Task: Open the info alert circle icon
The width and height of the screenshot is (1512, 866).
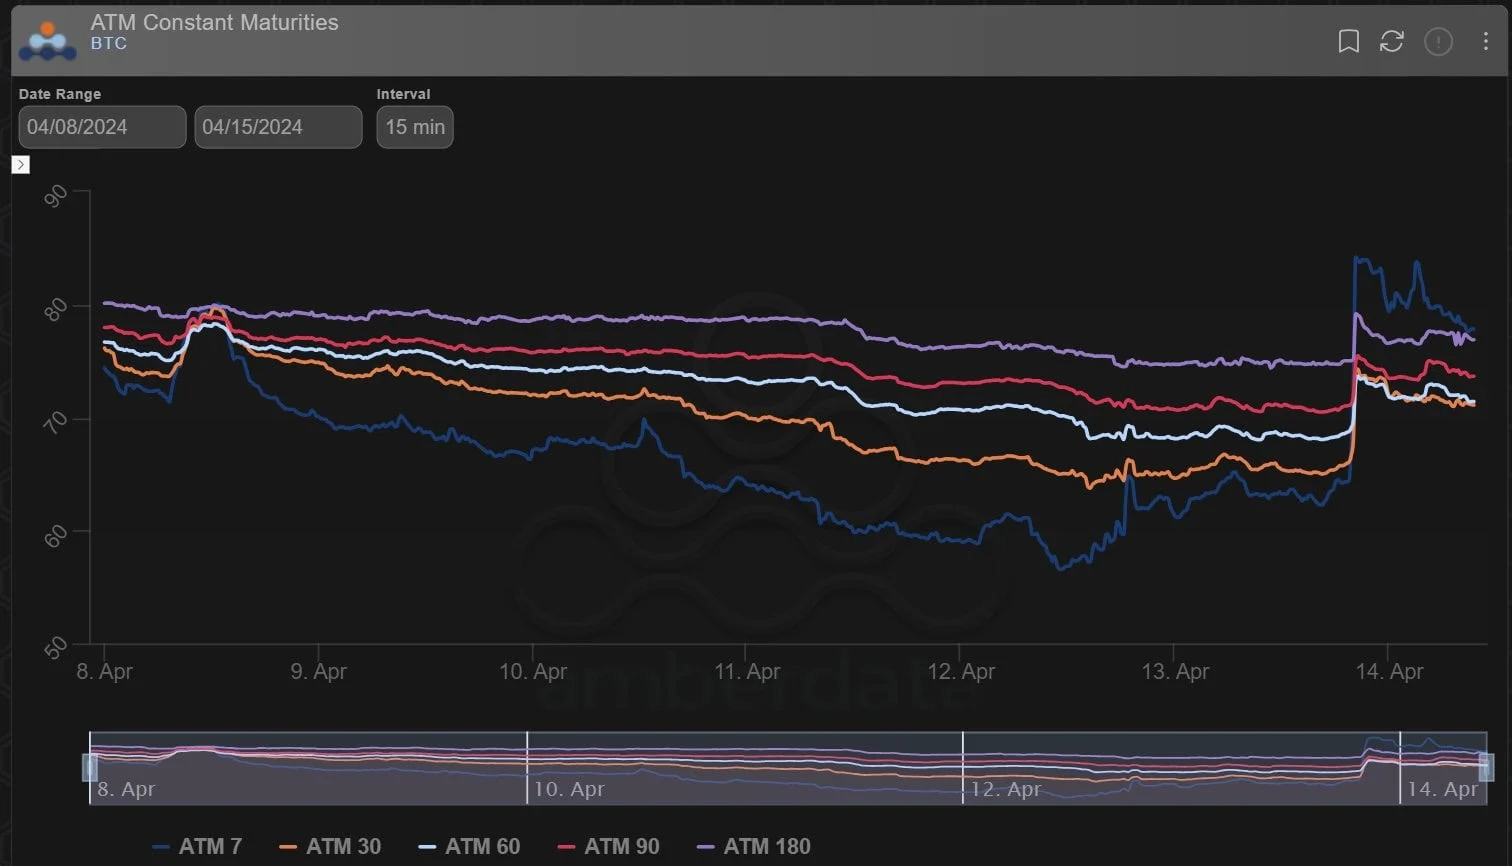Action: [1438, 41]
